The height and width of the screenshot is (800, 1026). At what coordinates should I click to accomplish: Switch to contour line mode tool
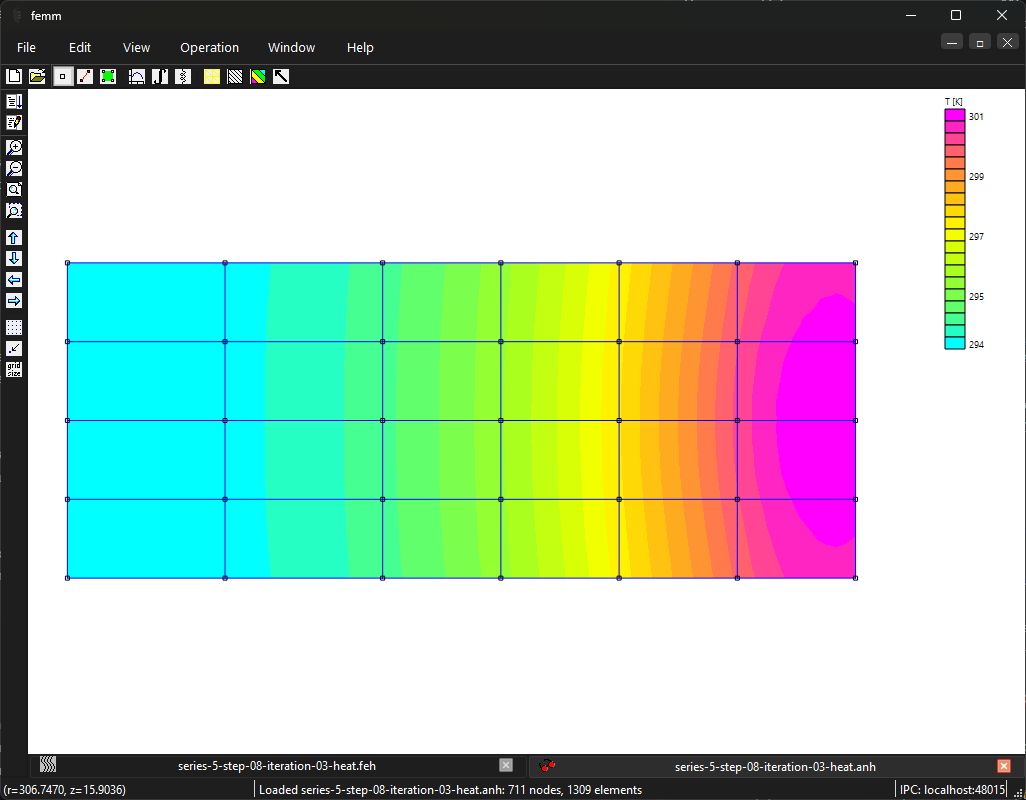[85, 77]
